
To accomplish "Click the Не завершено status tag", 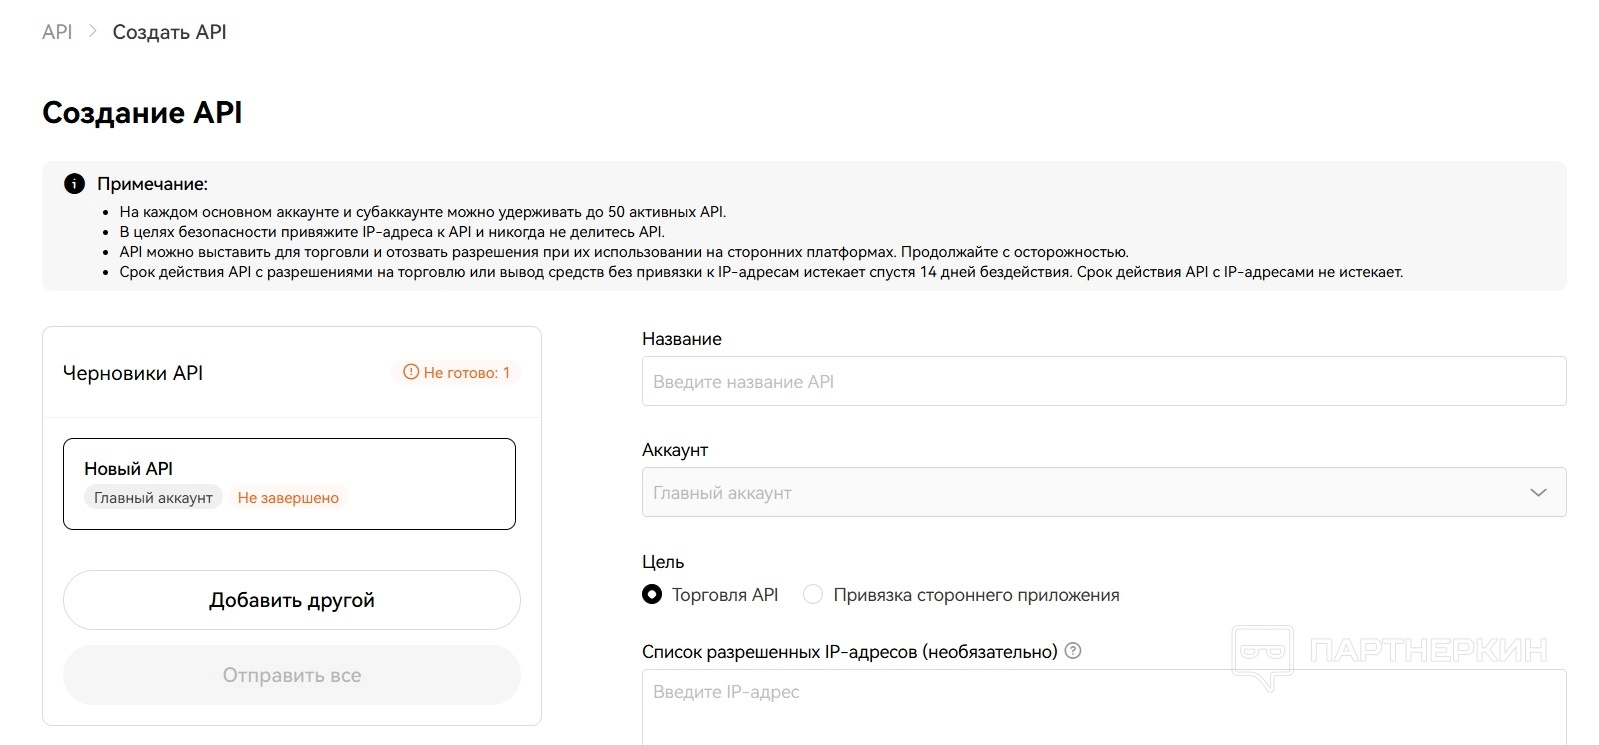I will point(288,498).
